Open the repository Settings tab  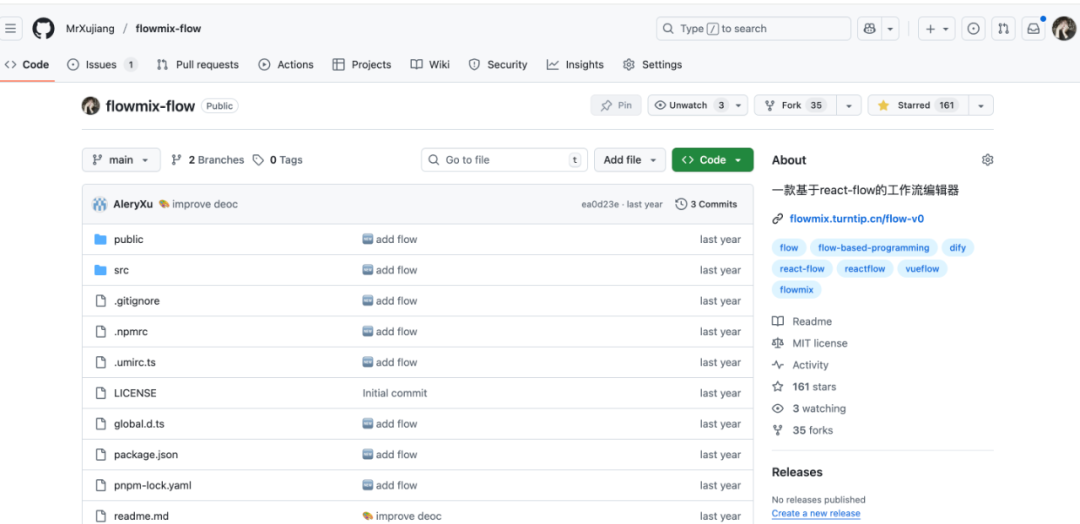pyautogui.click(x=652, y=65)
